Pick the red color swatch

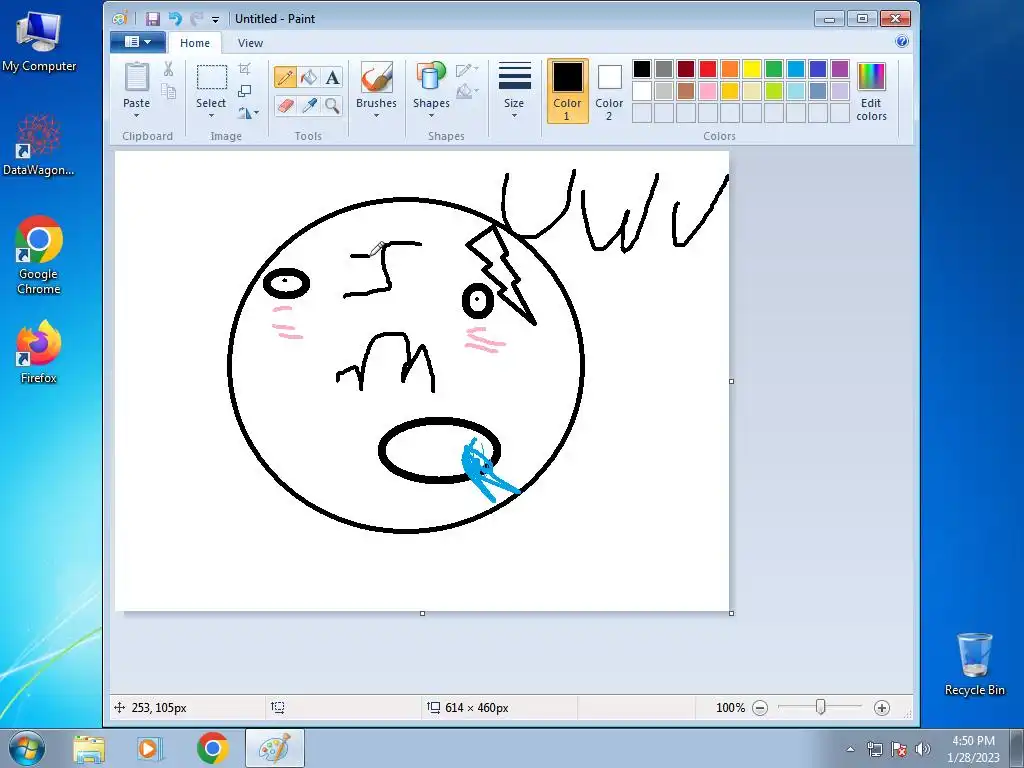[708, 69]
